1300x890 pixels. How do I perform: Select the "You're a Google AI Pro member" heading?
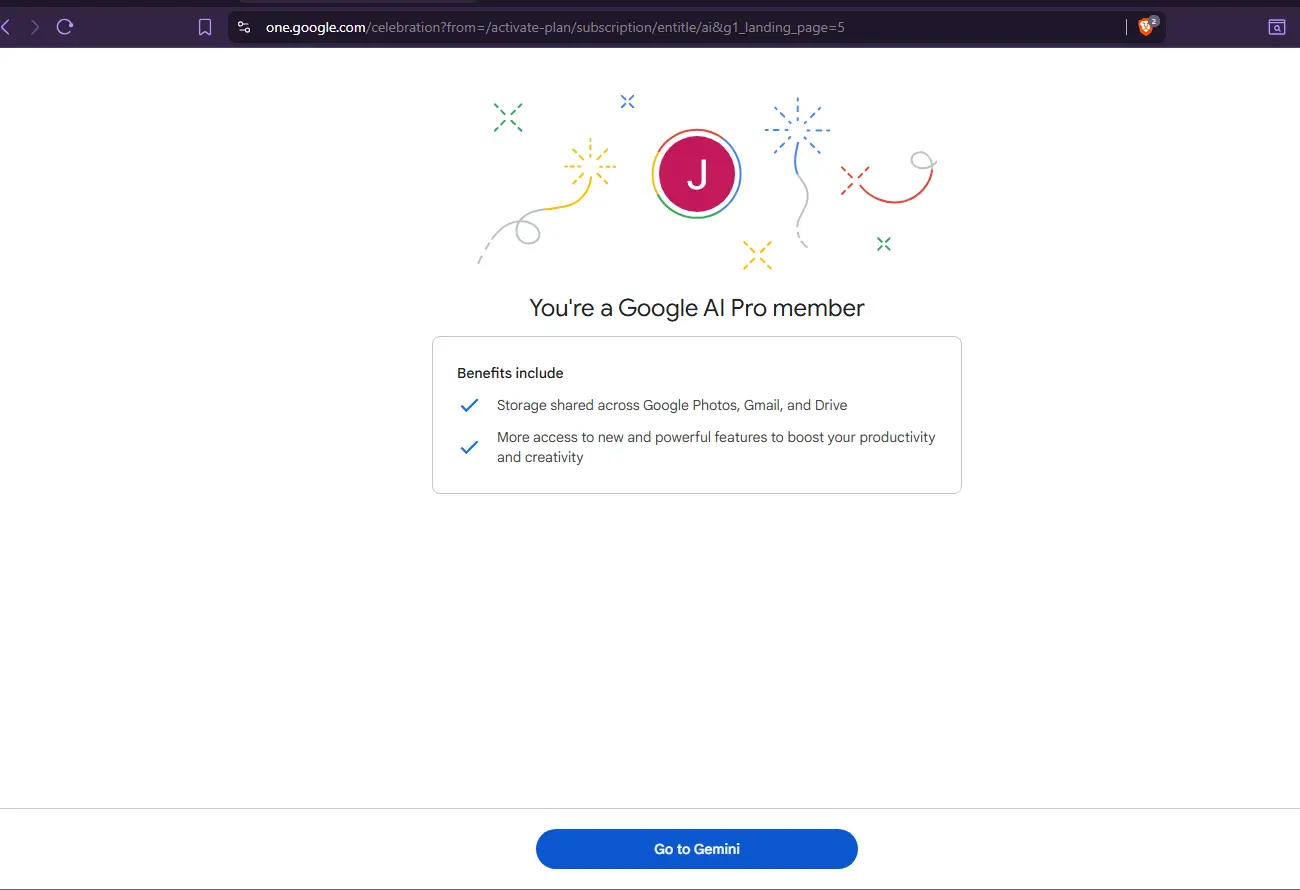[697, 308]
